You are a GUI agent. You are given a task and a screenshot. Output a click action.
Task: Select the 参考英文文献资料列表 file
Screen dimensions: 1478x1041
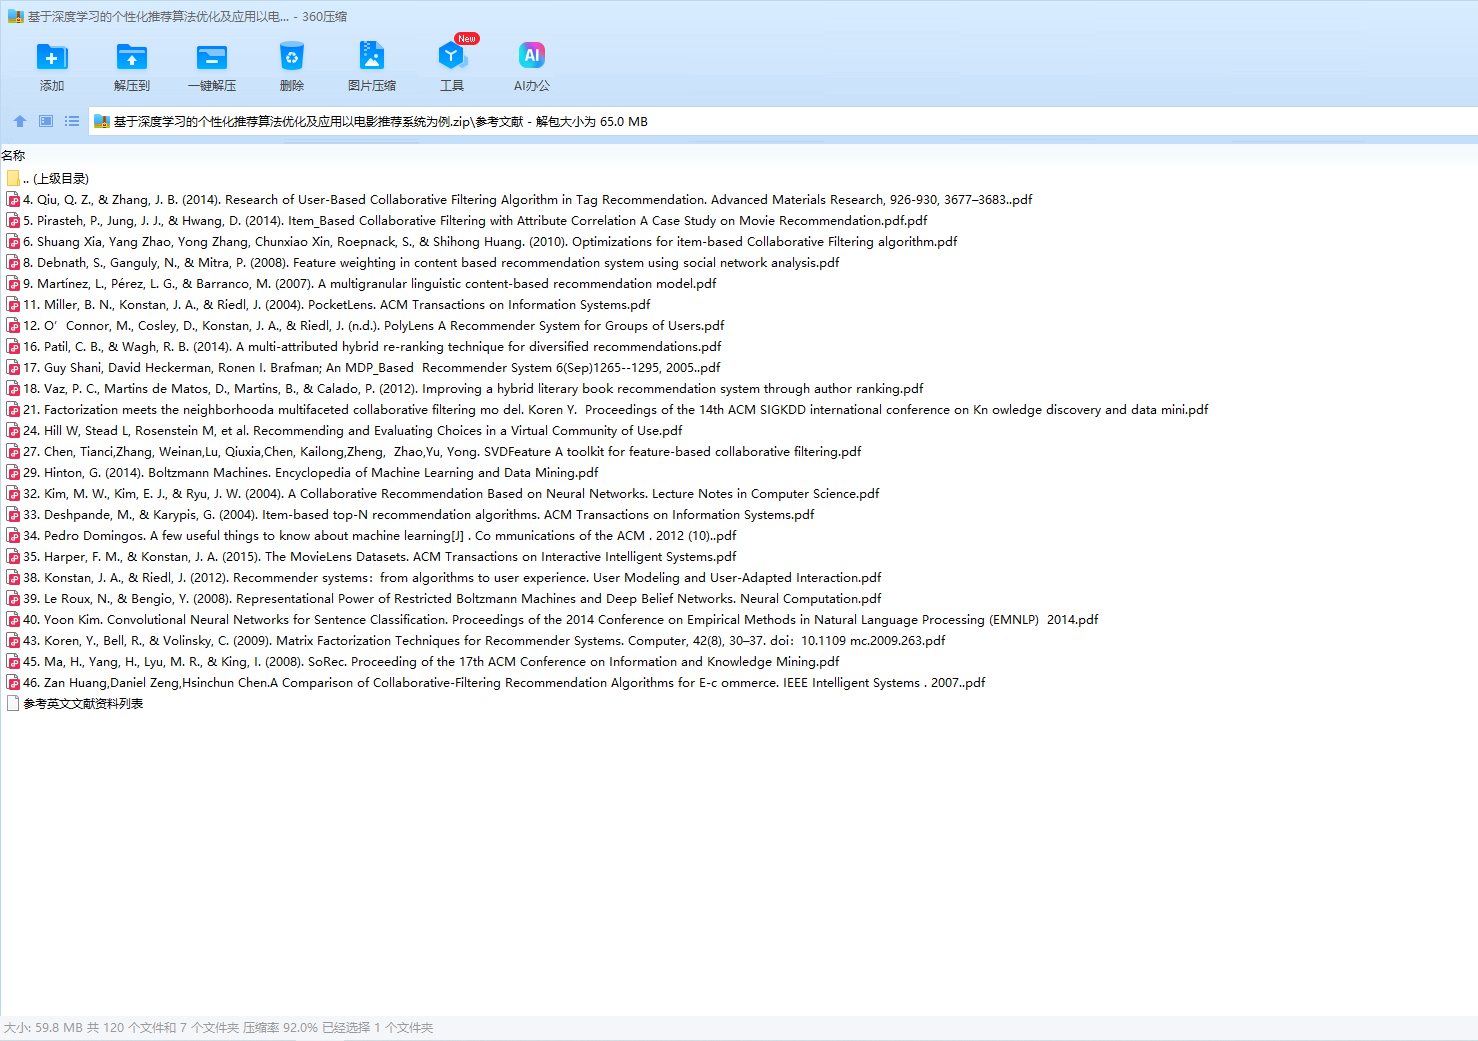[83, 704]
